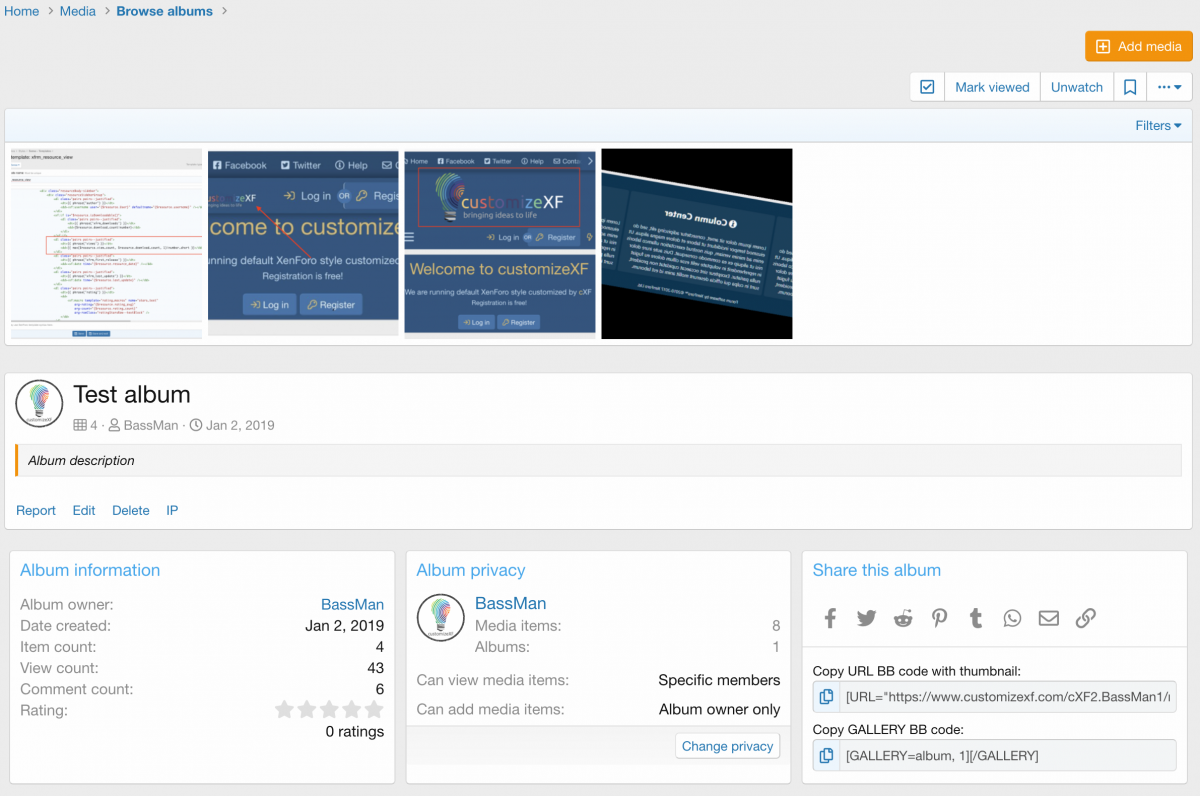Click the Comment count value 6
Viewport: 1200px width, 796px height.
click(380, 689)
